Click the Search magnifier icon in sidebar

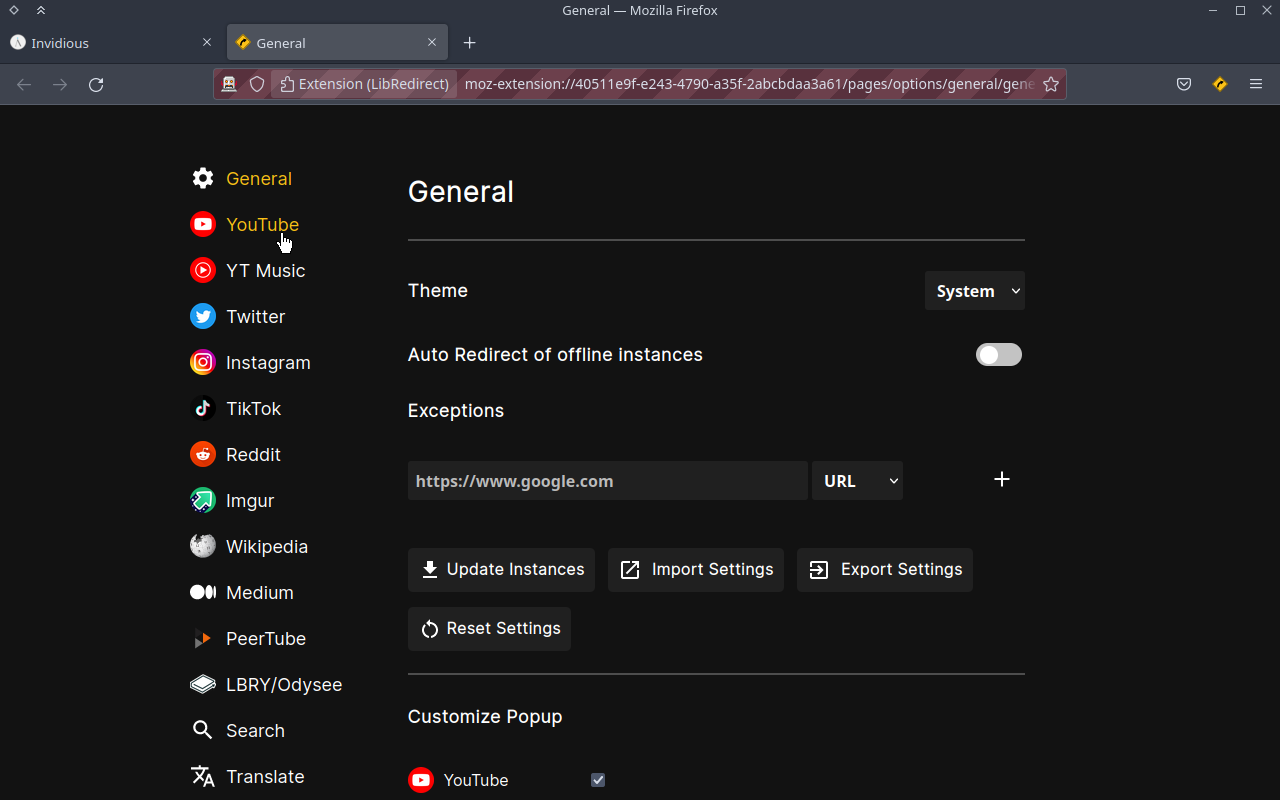(x=203, y=730)
